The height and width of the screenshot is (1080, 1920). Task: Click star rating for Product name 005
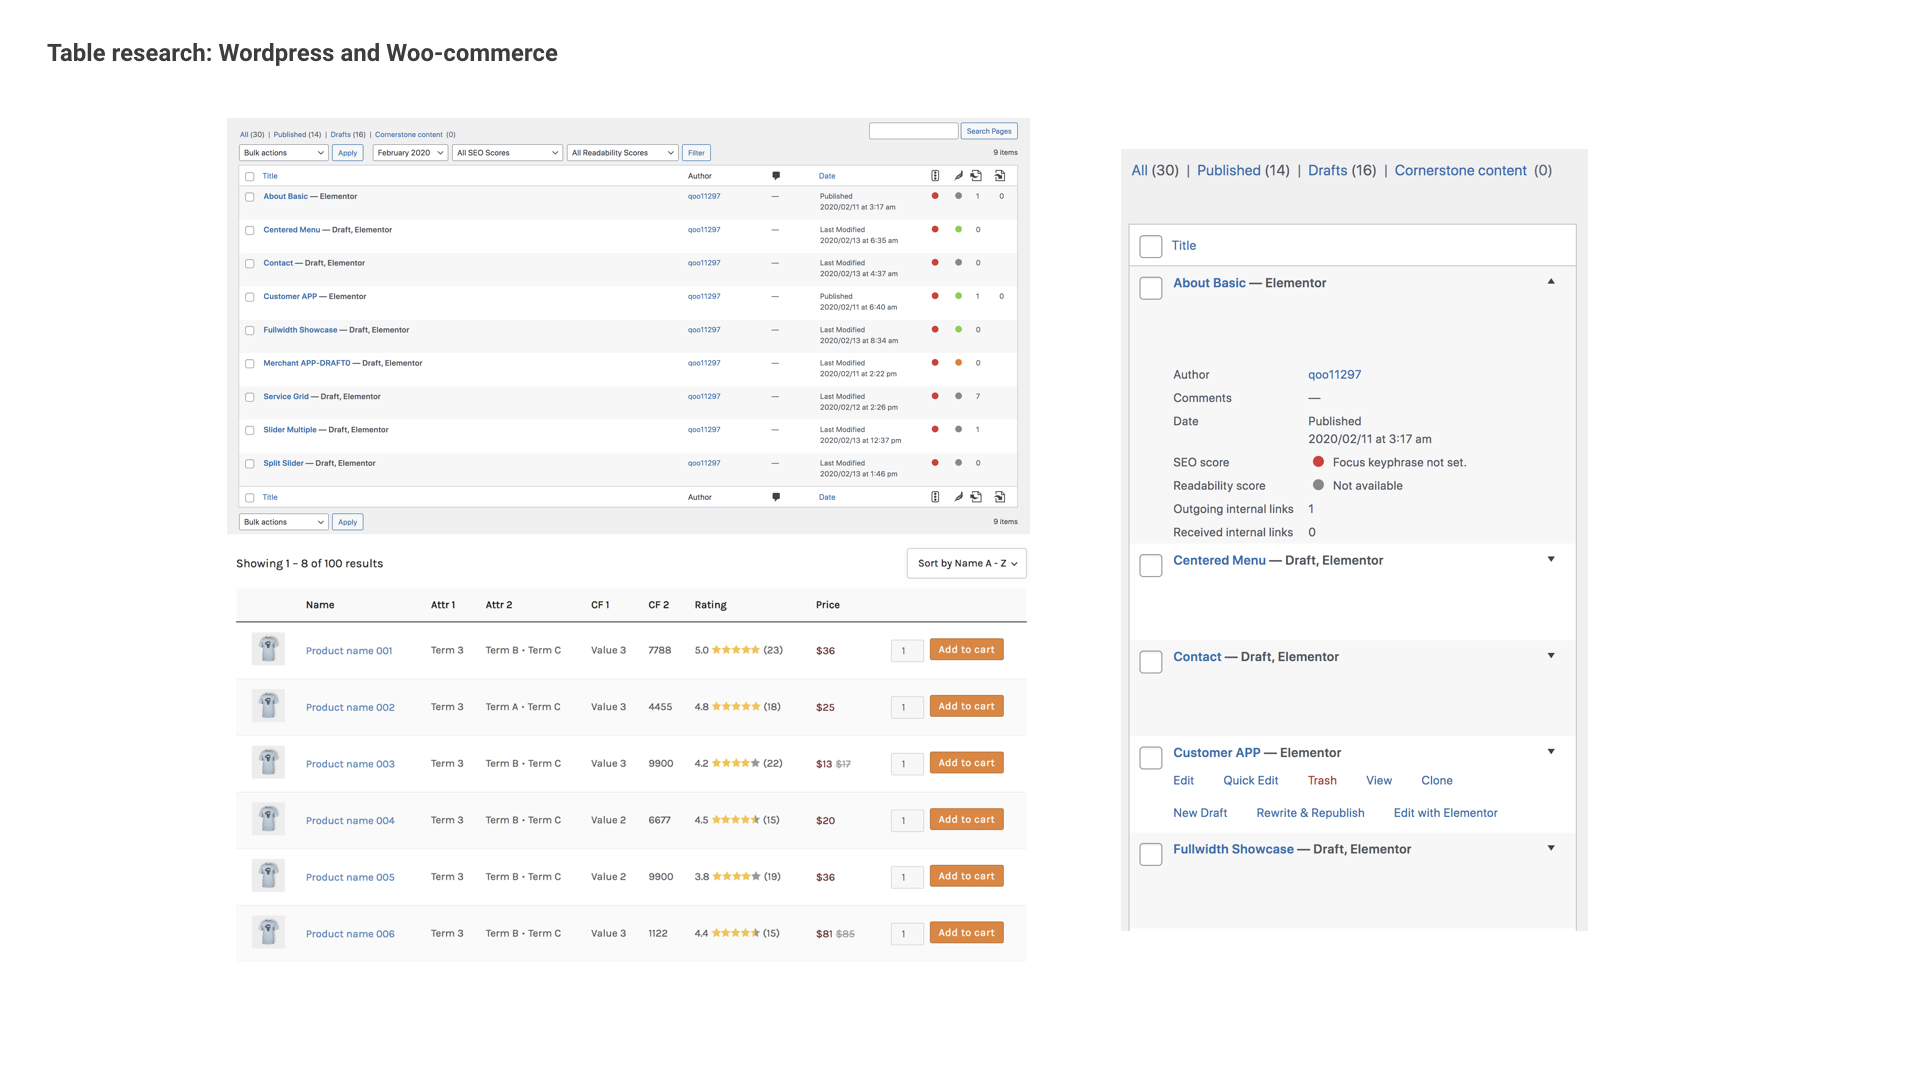pos(736,876)
